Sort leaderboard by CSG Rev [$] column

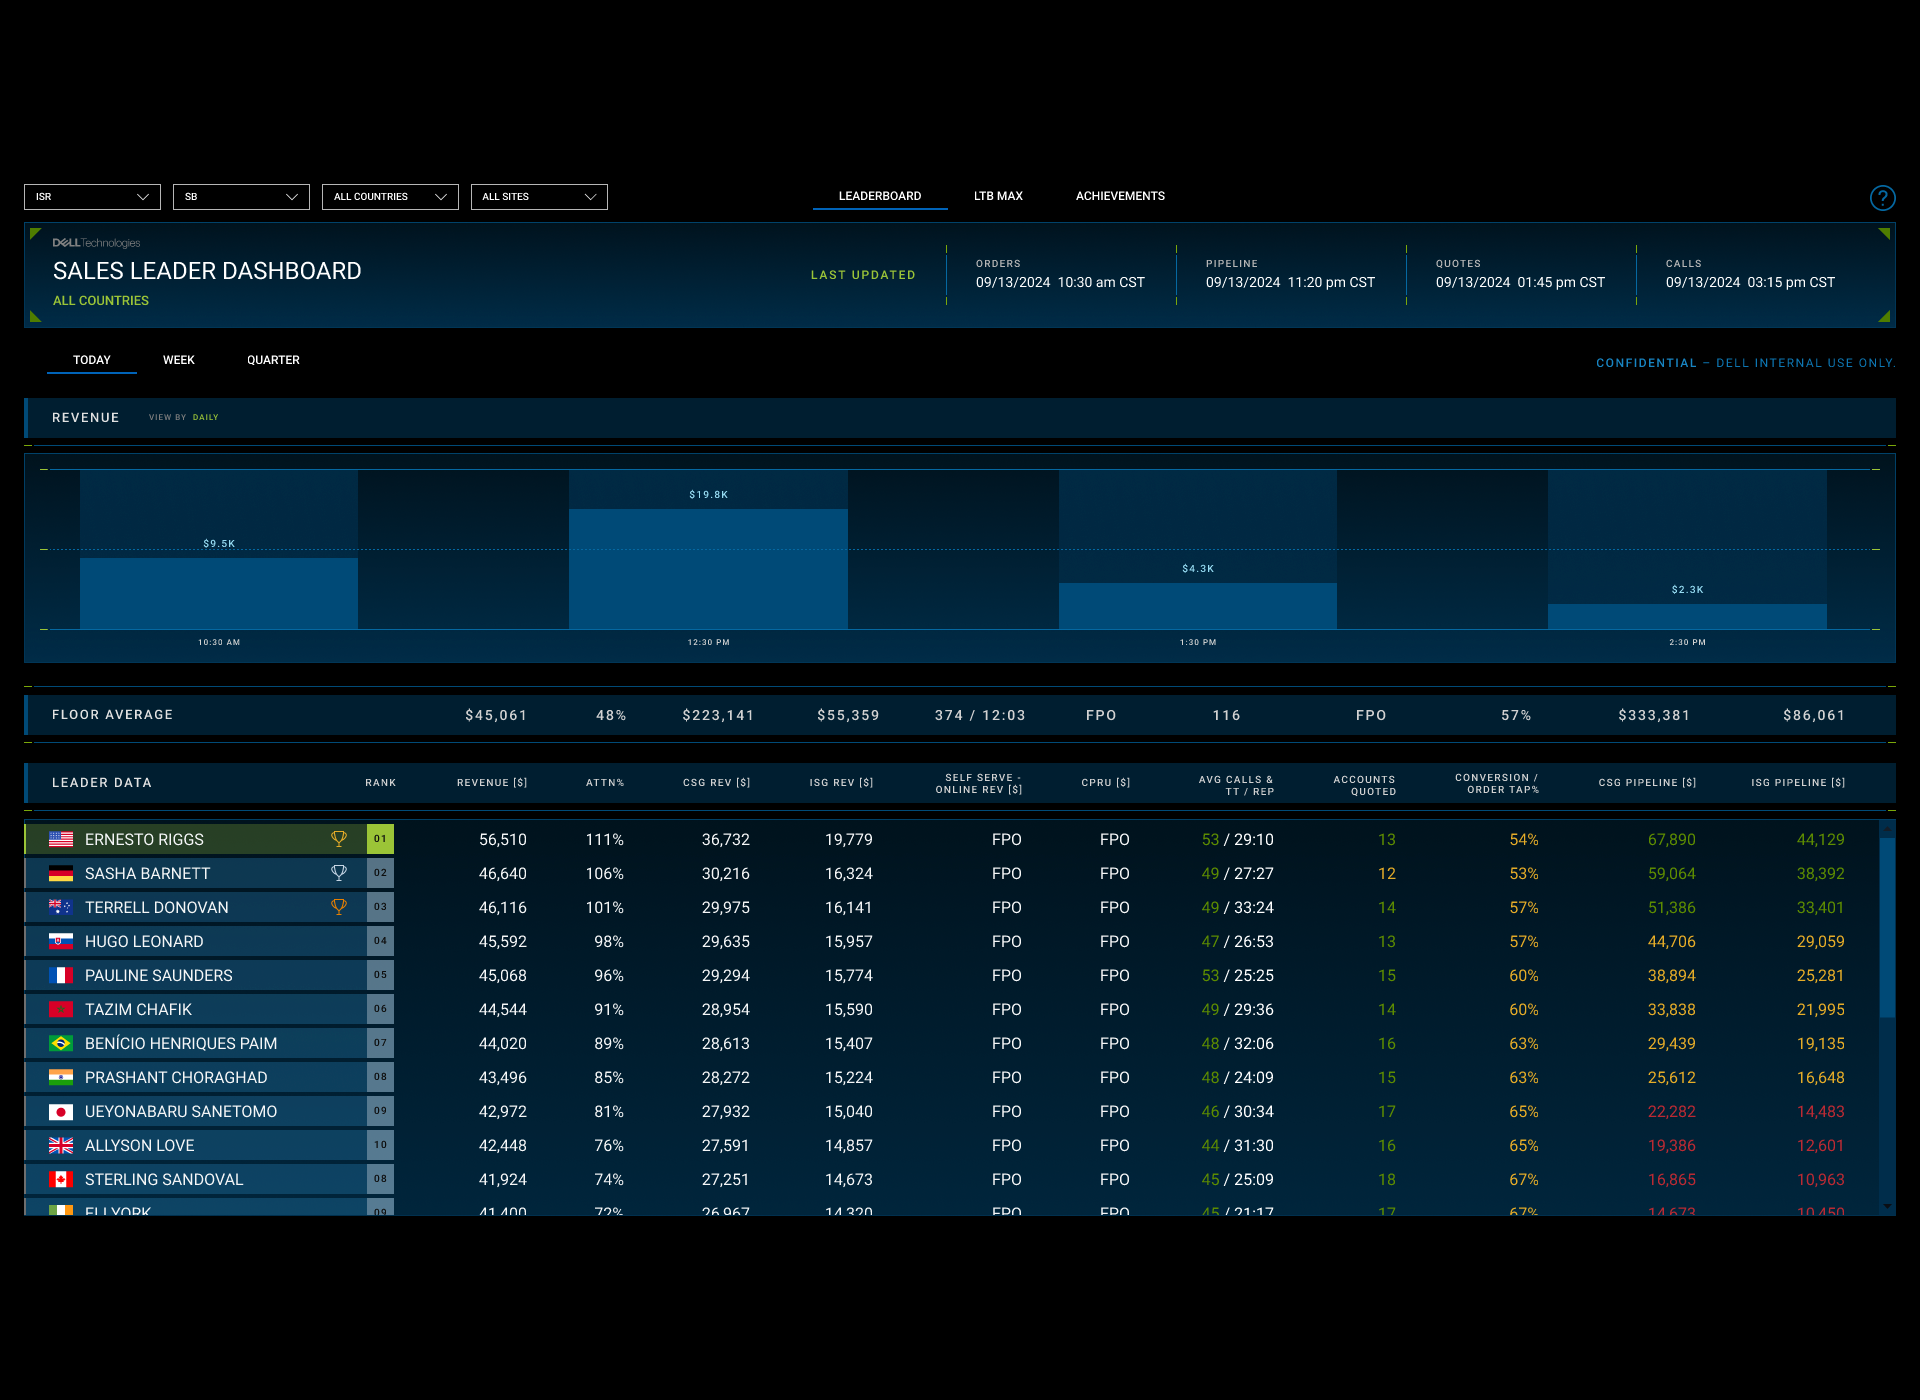[716, 783]
